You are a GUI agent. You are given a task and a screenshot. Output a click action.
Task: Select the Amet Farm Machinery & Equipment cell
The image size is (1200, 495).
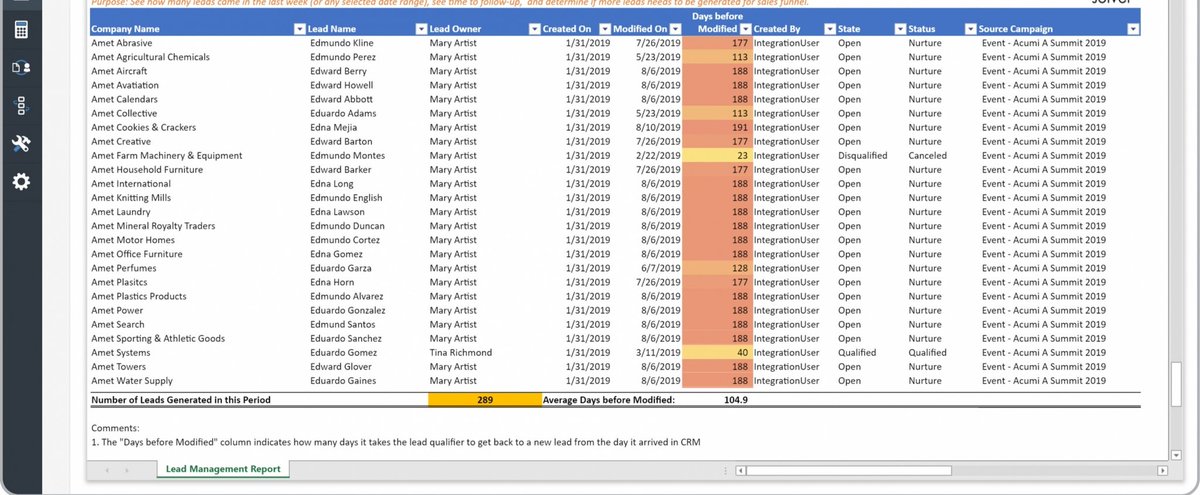[x=167, y=156]
